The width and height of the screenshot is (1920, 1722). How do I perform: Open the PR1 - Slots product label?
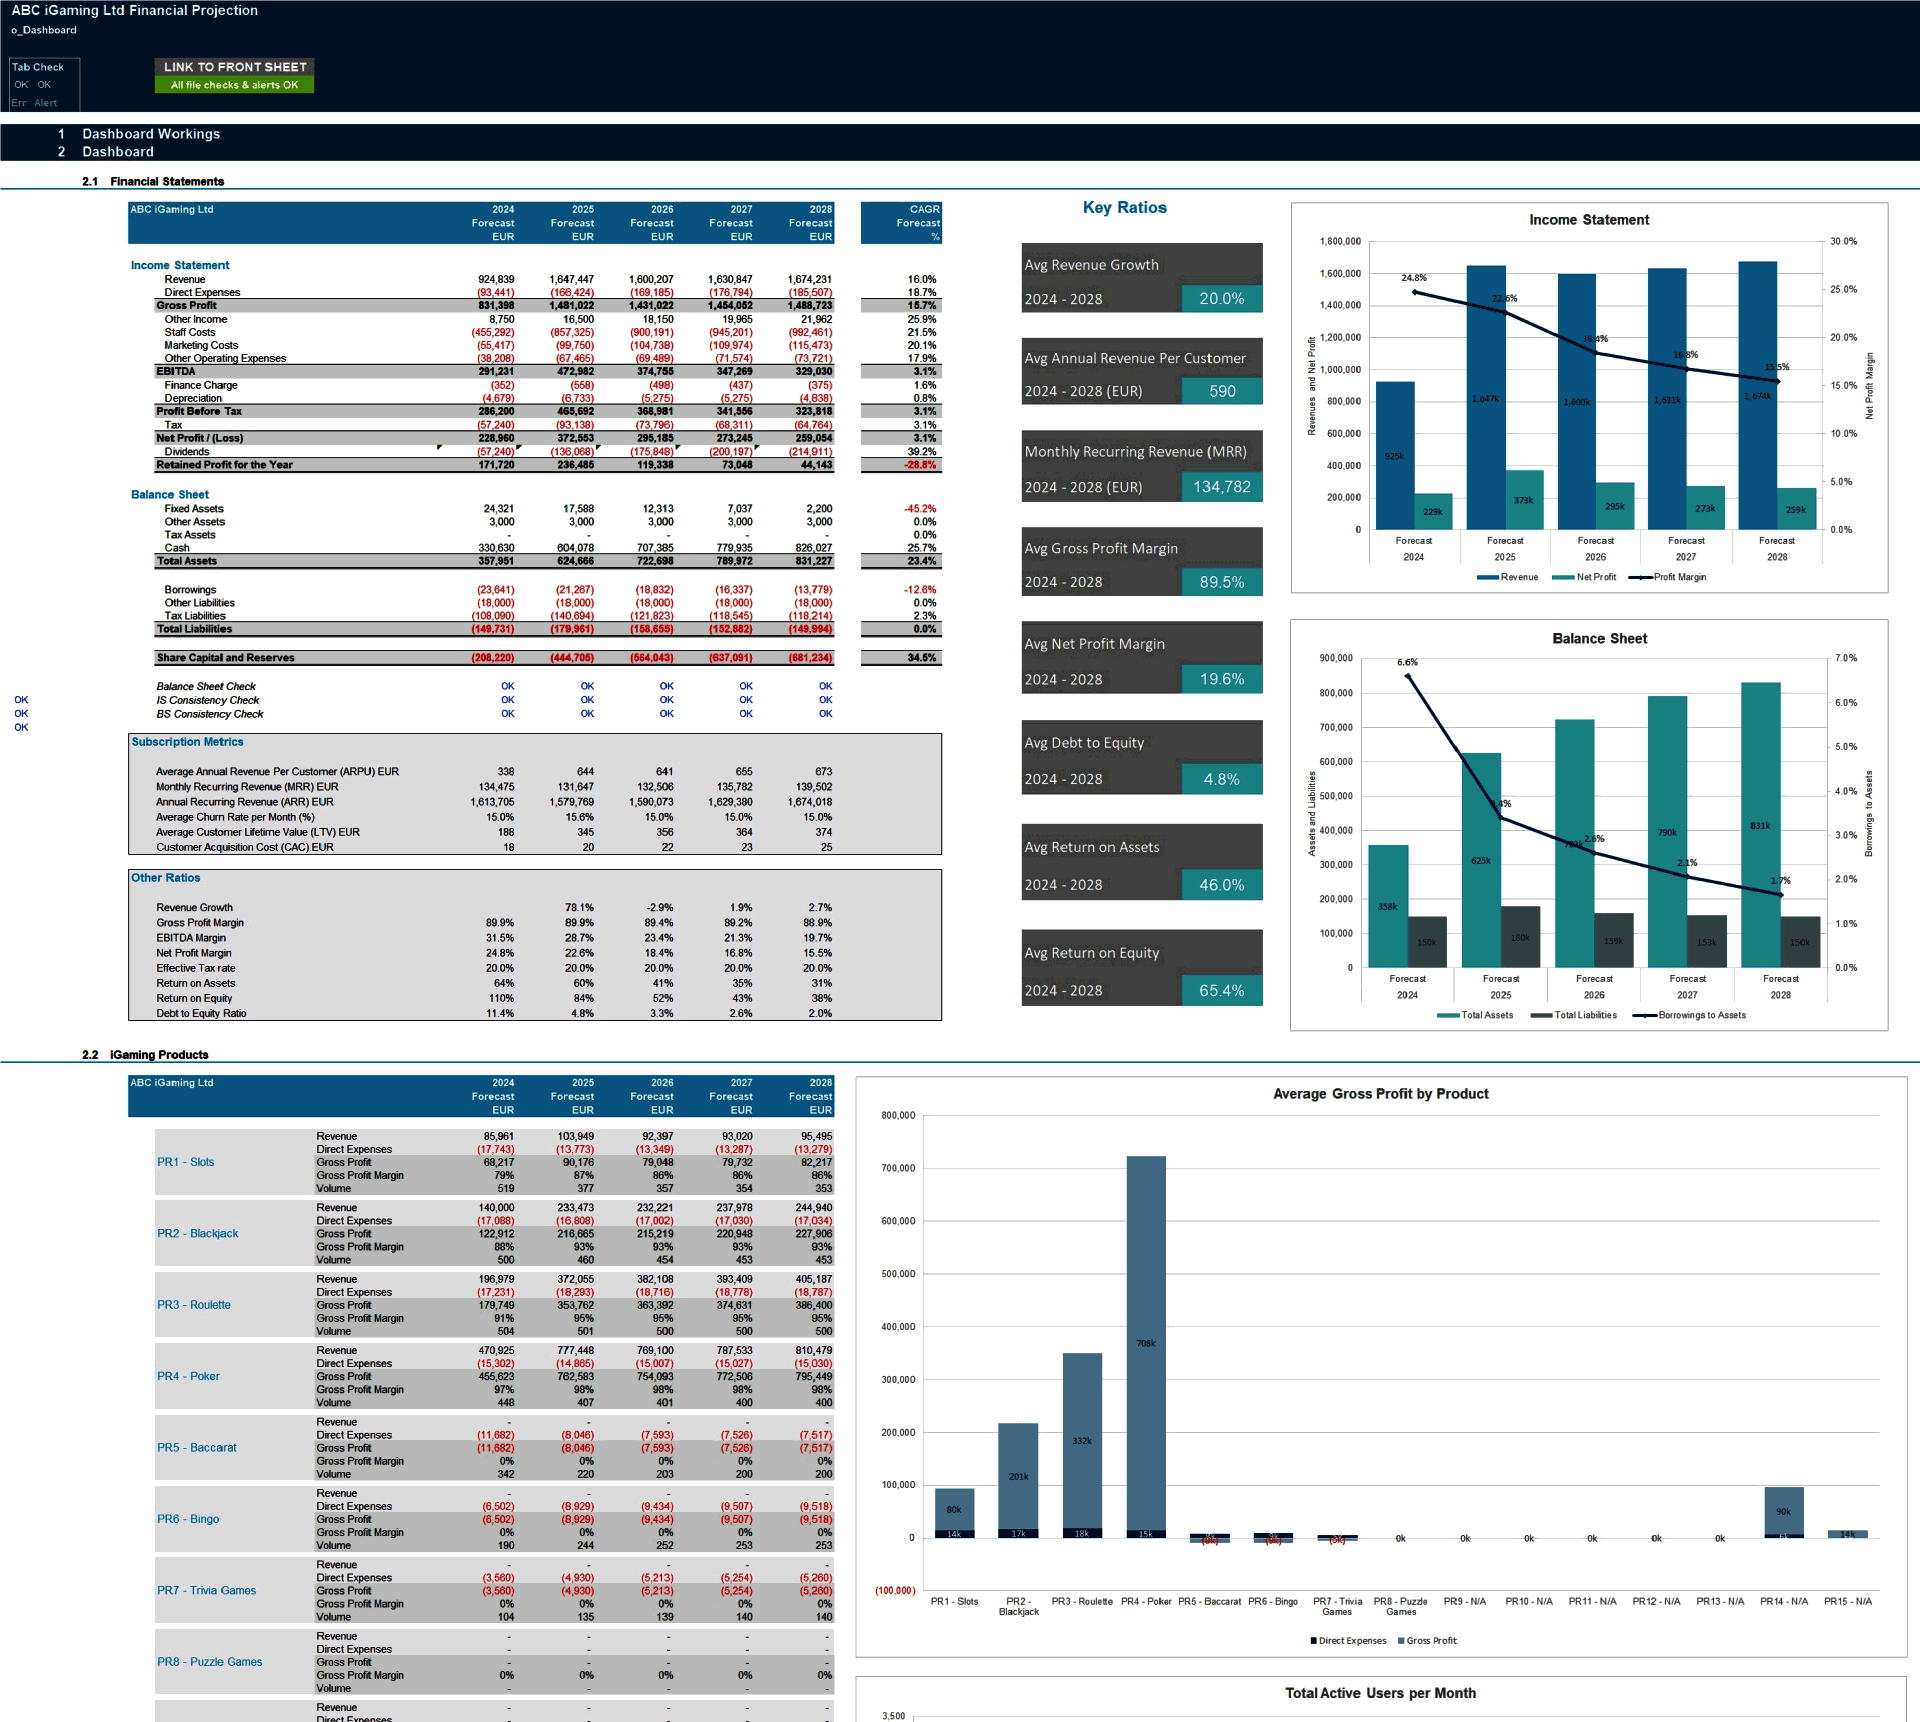point(185,1162)
